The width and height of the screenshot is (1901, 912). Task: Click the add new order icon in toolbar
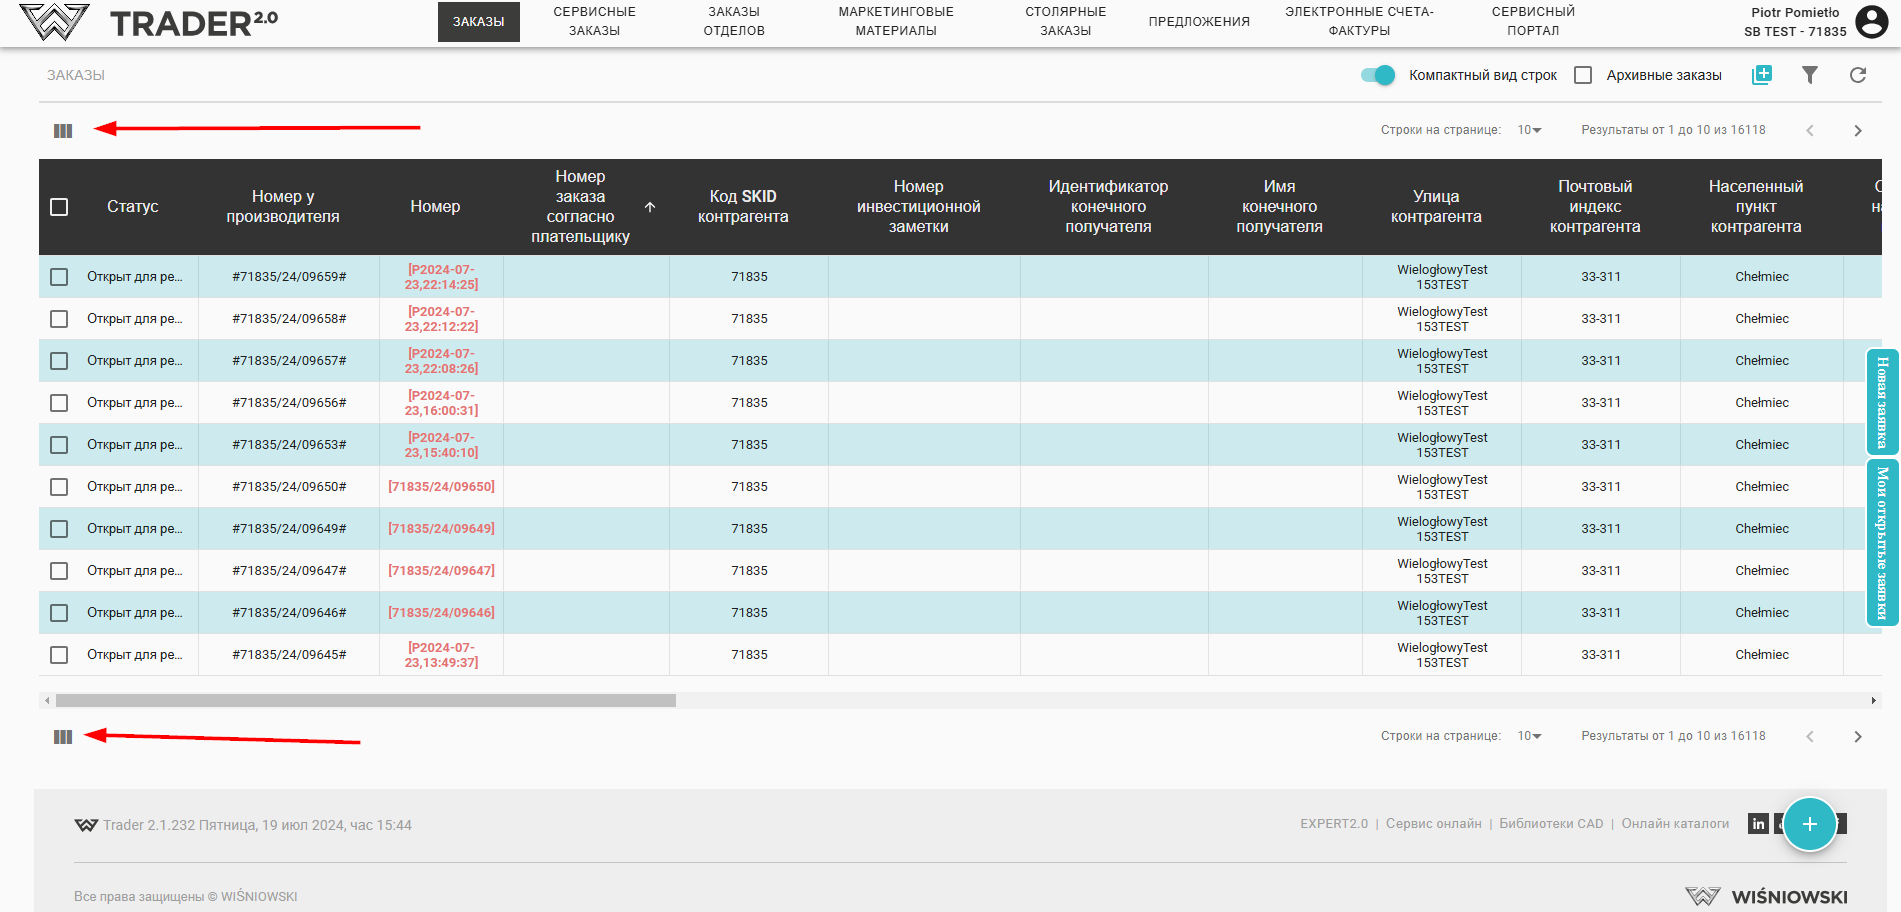(1762, 75)
